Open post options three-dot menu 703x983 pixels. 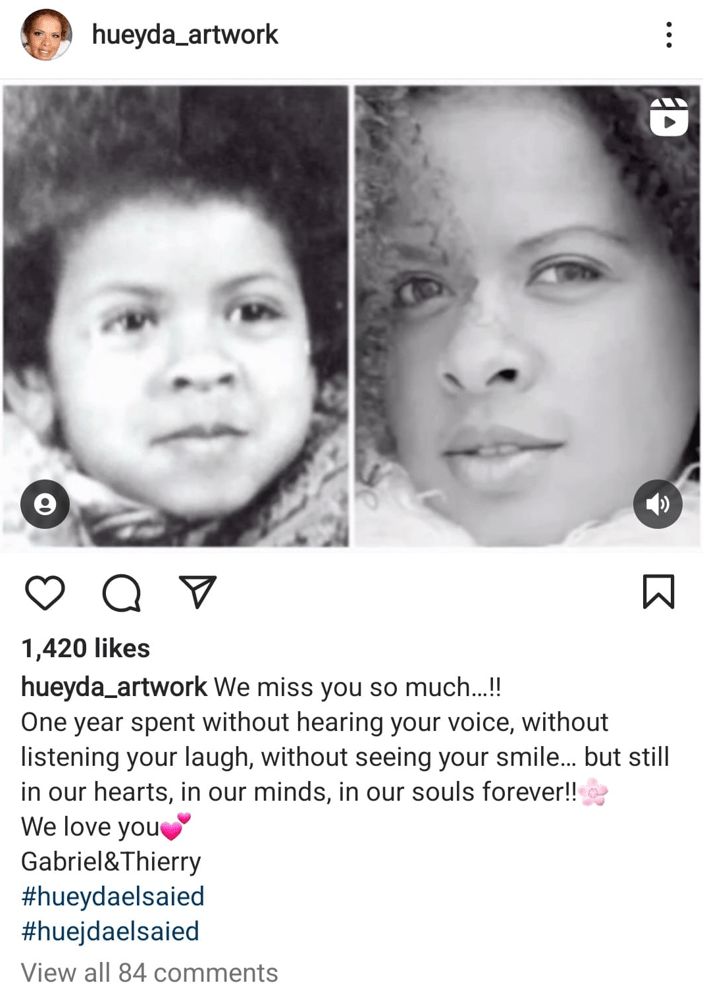[x=669, y=34]
